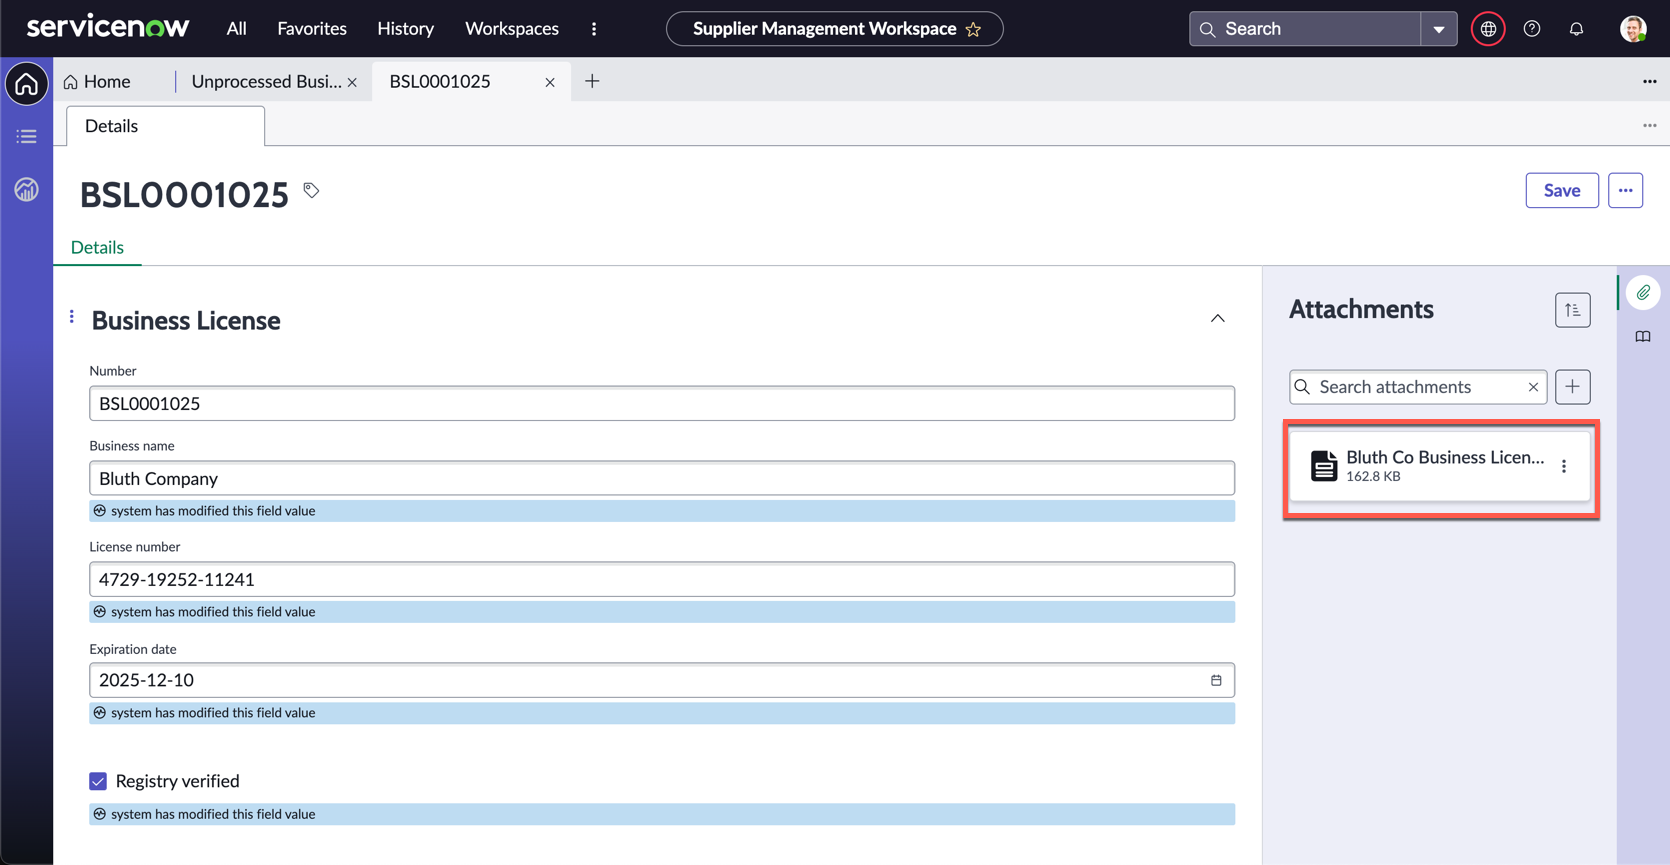
Task: Switch to Unprocessed Business tab
Action: (266, 82)
